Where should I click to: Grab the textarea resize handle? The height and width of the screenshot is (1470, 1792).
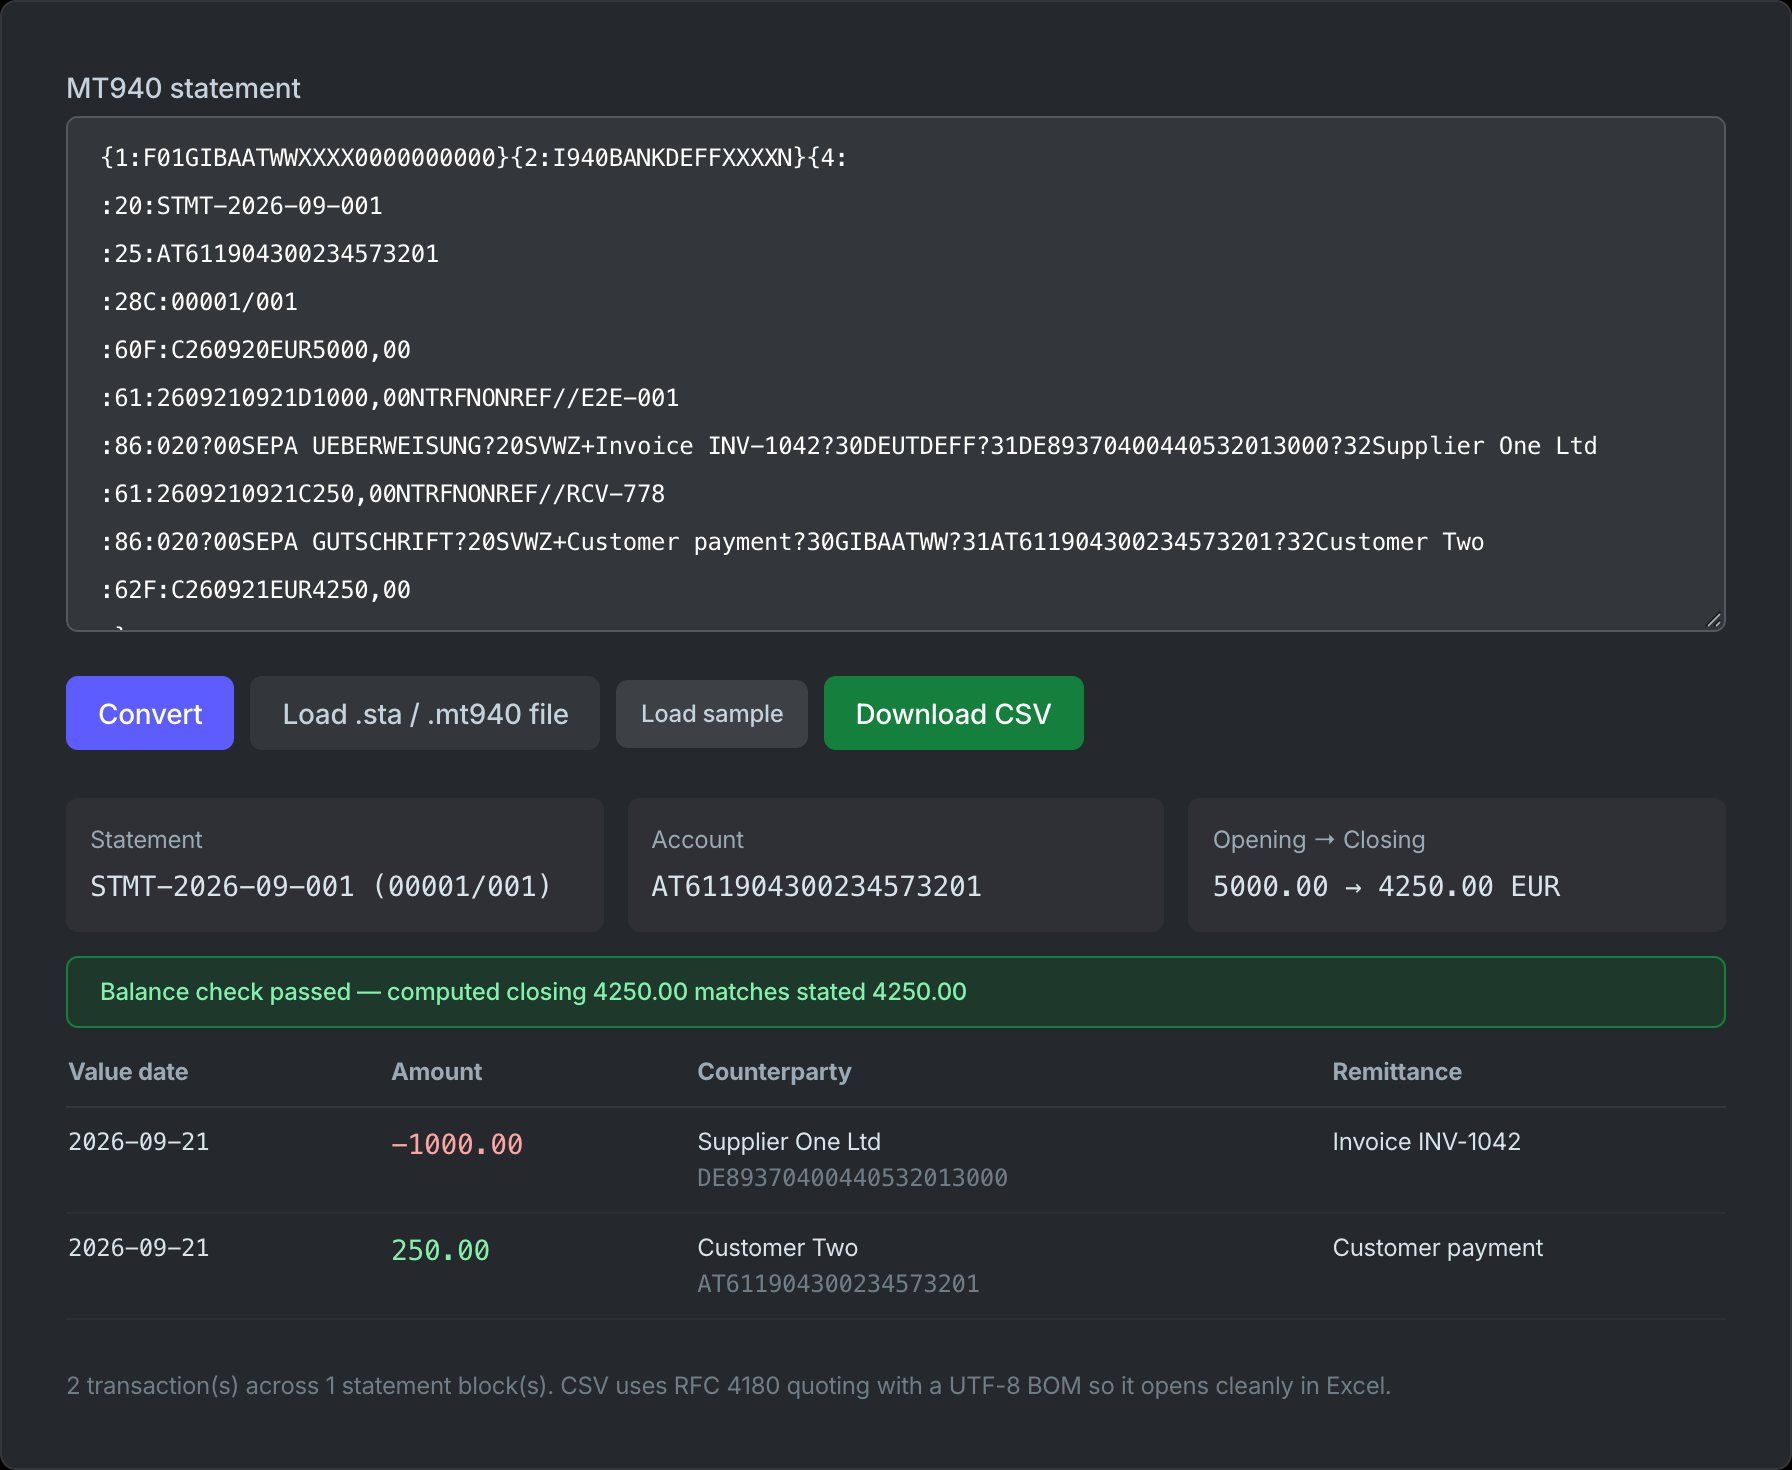1713,620
